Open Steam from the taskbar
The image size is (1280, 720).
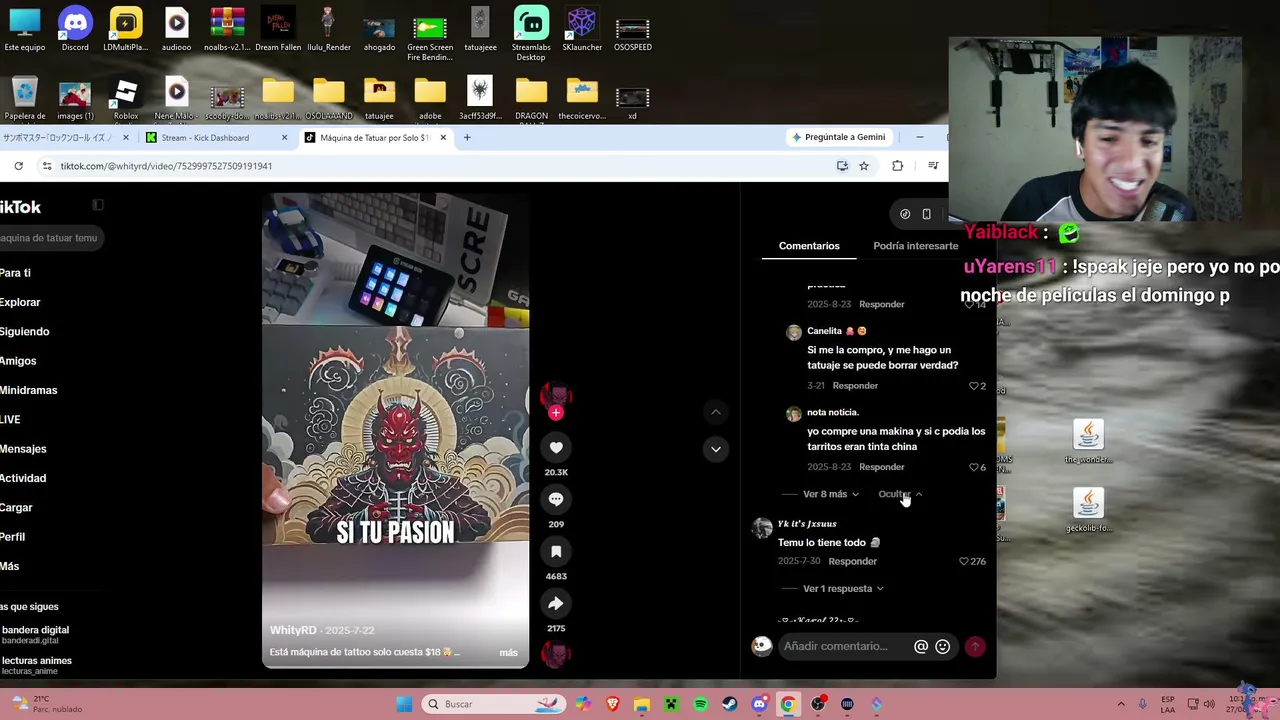729,704
